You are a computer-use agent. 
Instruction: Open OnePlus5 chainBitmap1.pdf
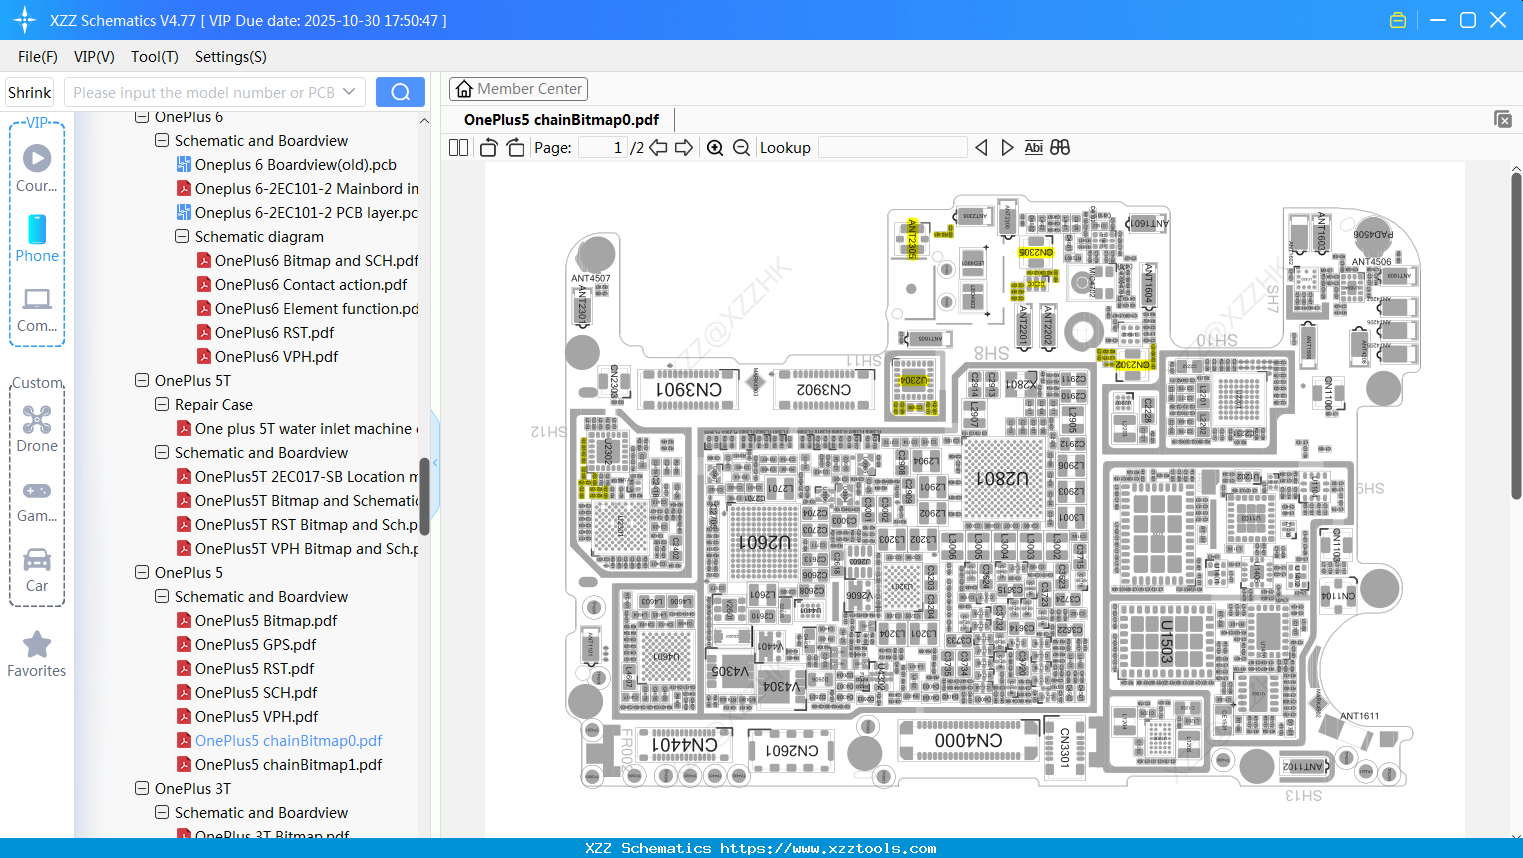pos(288,765)
